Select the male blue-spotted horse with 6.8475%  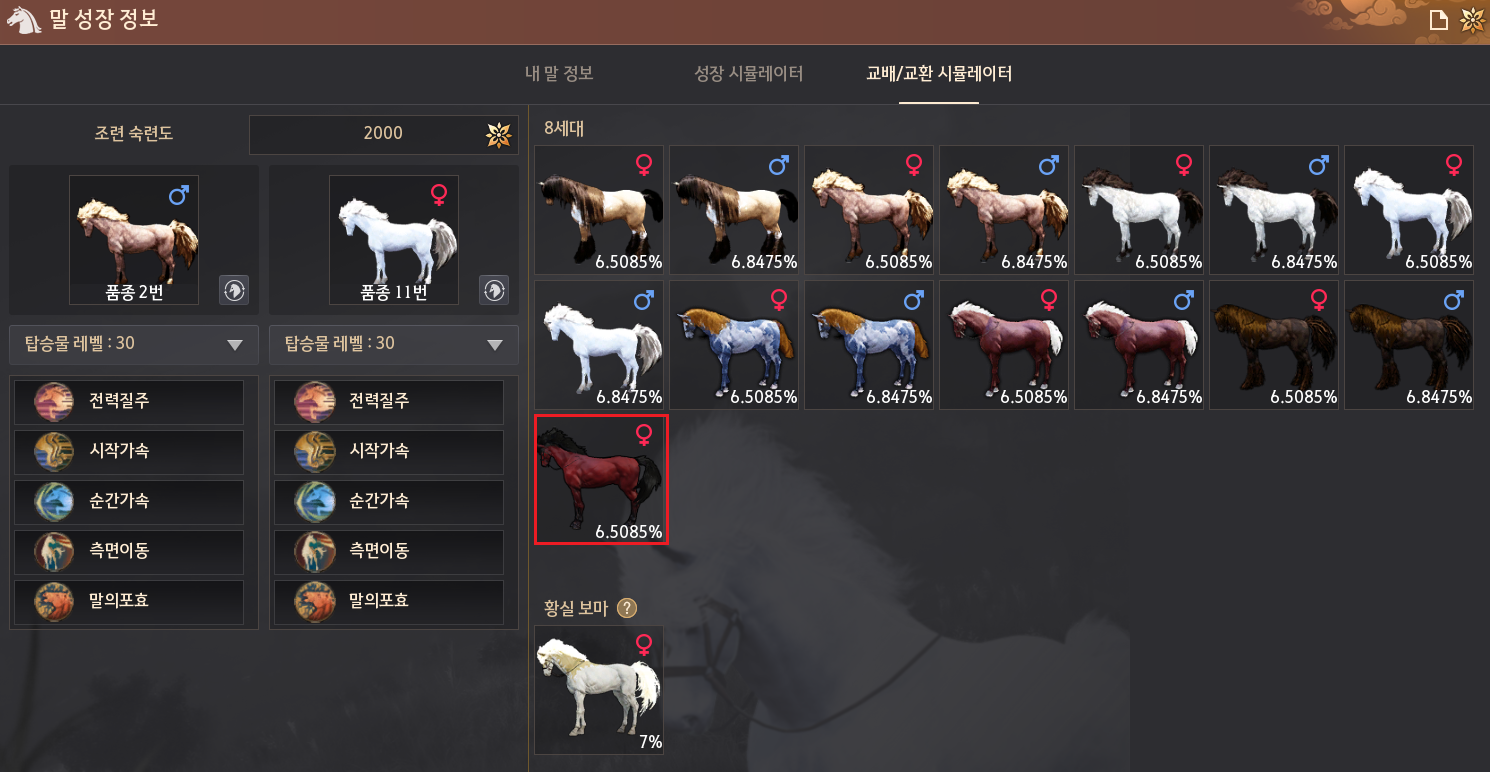[x=869, y=345]
